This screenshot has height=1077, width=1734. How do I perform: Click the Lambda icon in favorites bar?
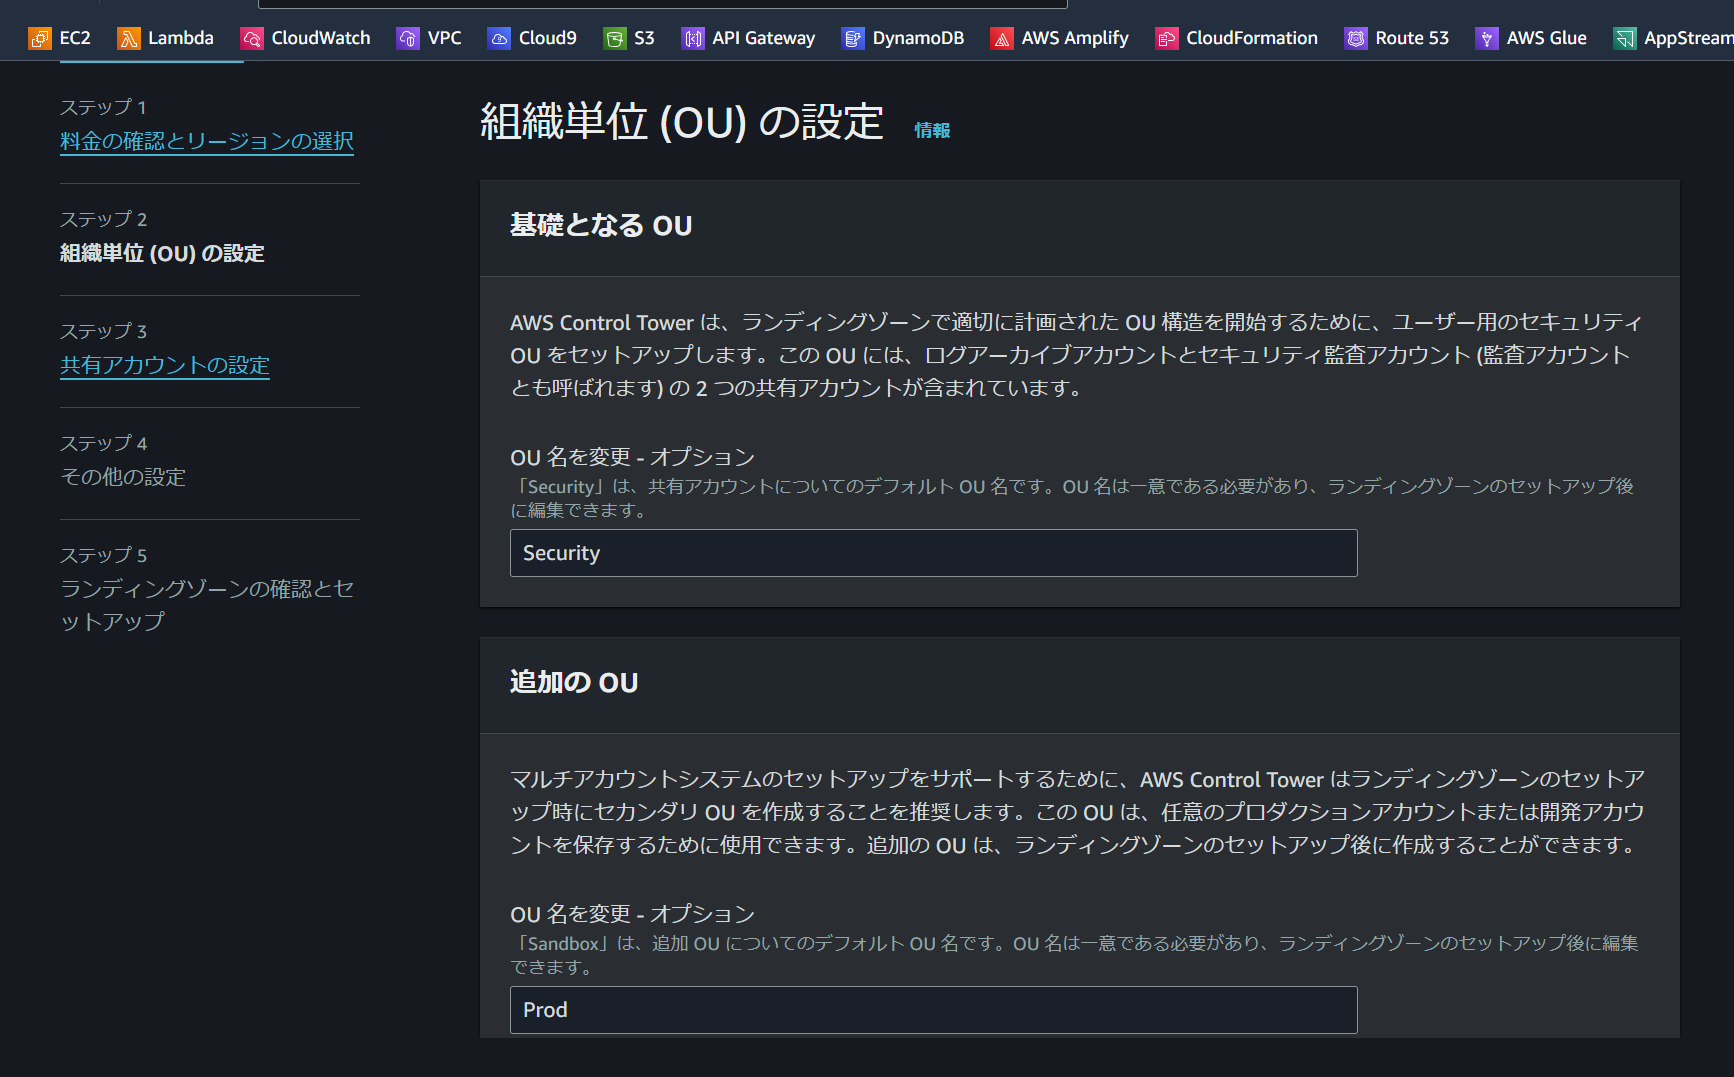pyautogui.click(x=128, y=39)
